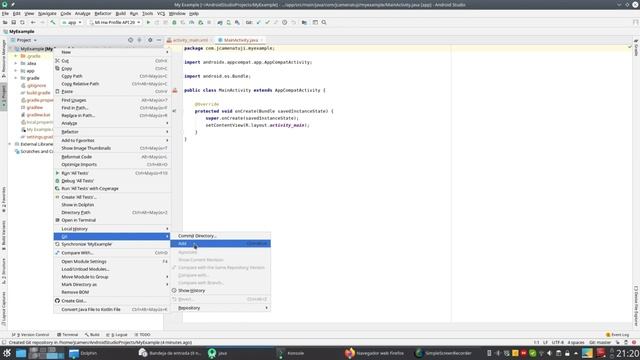Click the Make Project hammer icon

[x=53, y=22]
